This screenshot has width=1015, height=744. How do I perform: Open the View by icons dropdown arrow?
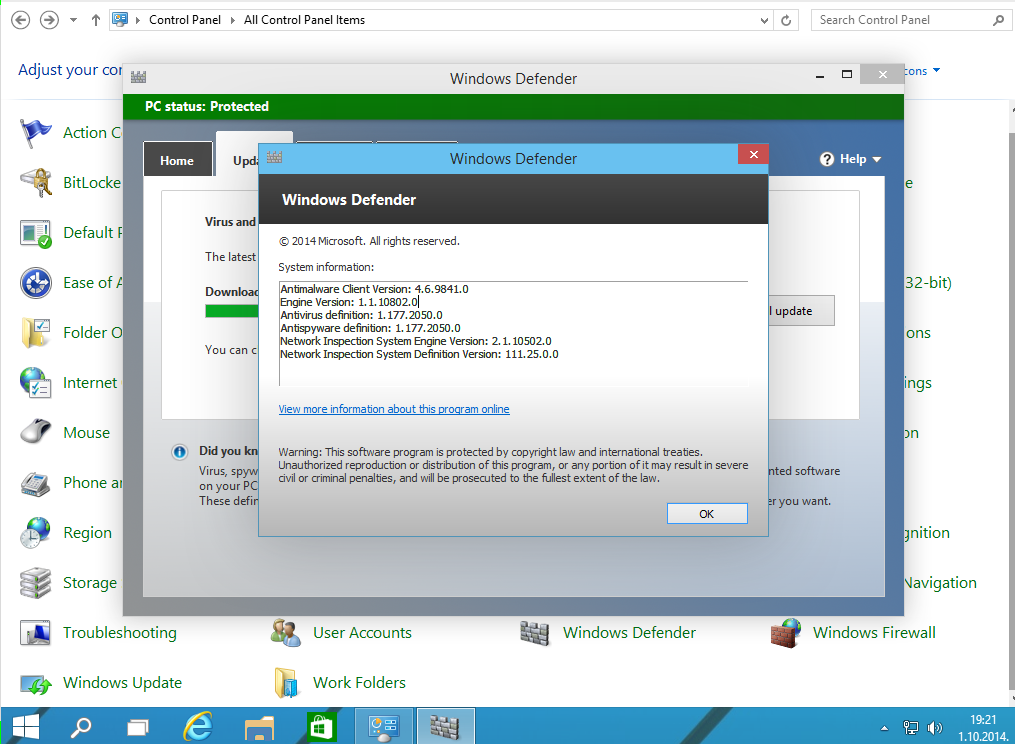click(x=936, y=70)
